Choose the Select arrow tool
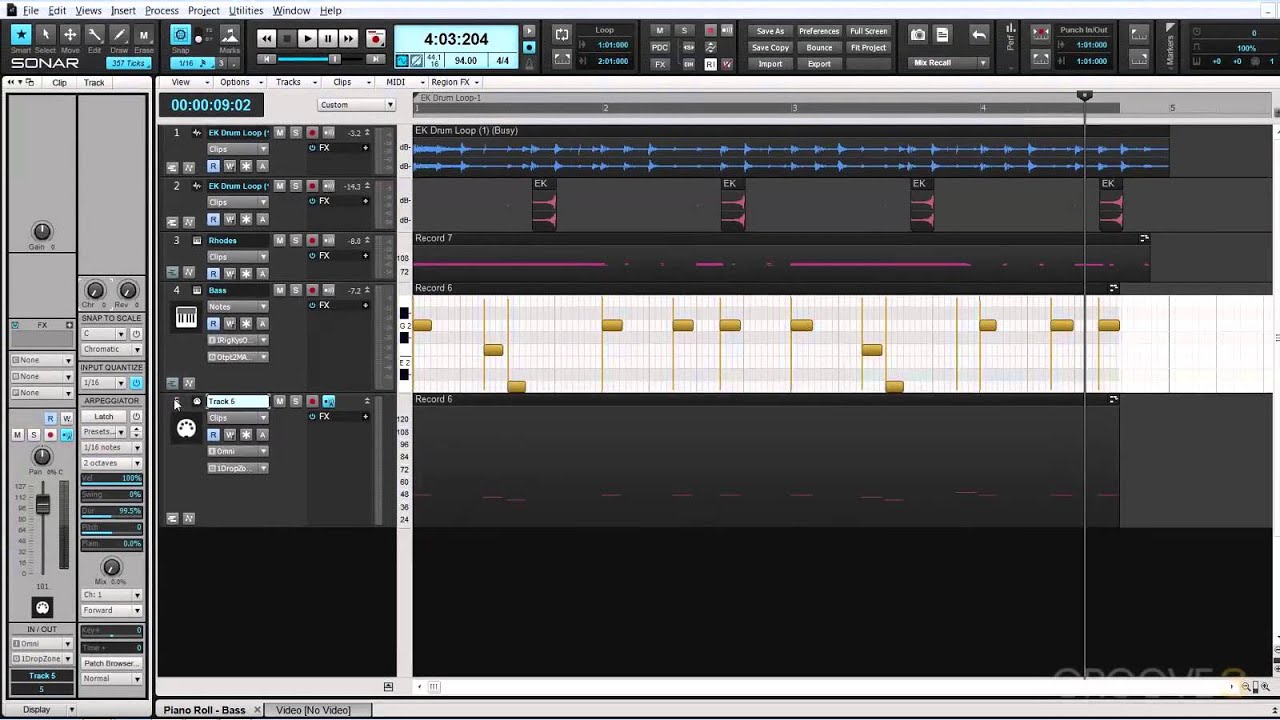The image size is (1280, 720). [45, 36]
